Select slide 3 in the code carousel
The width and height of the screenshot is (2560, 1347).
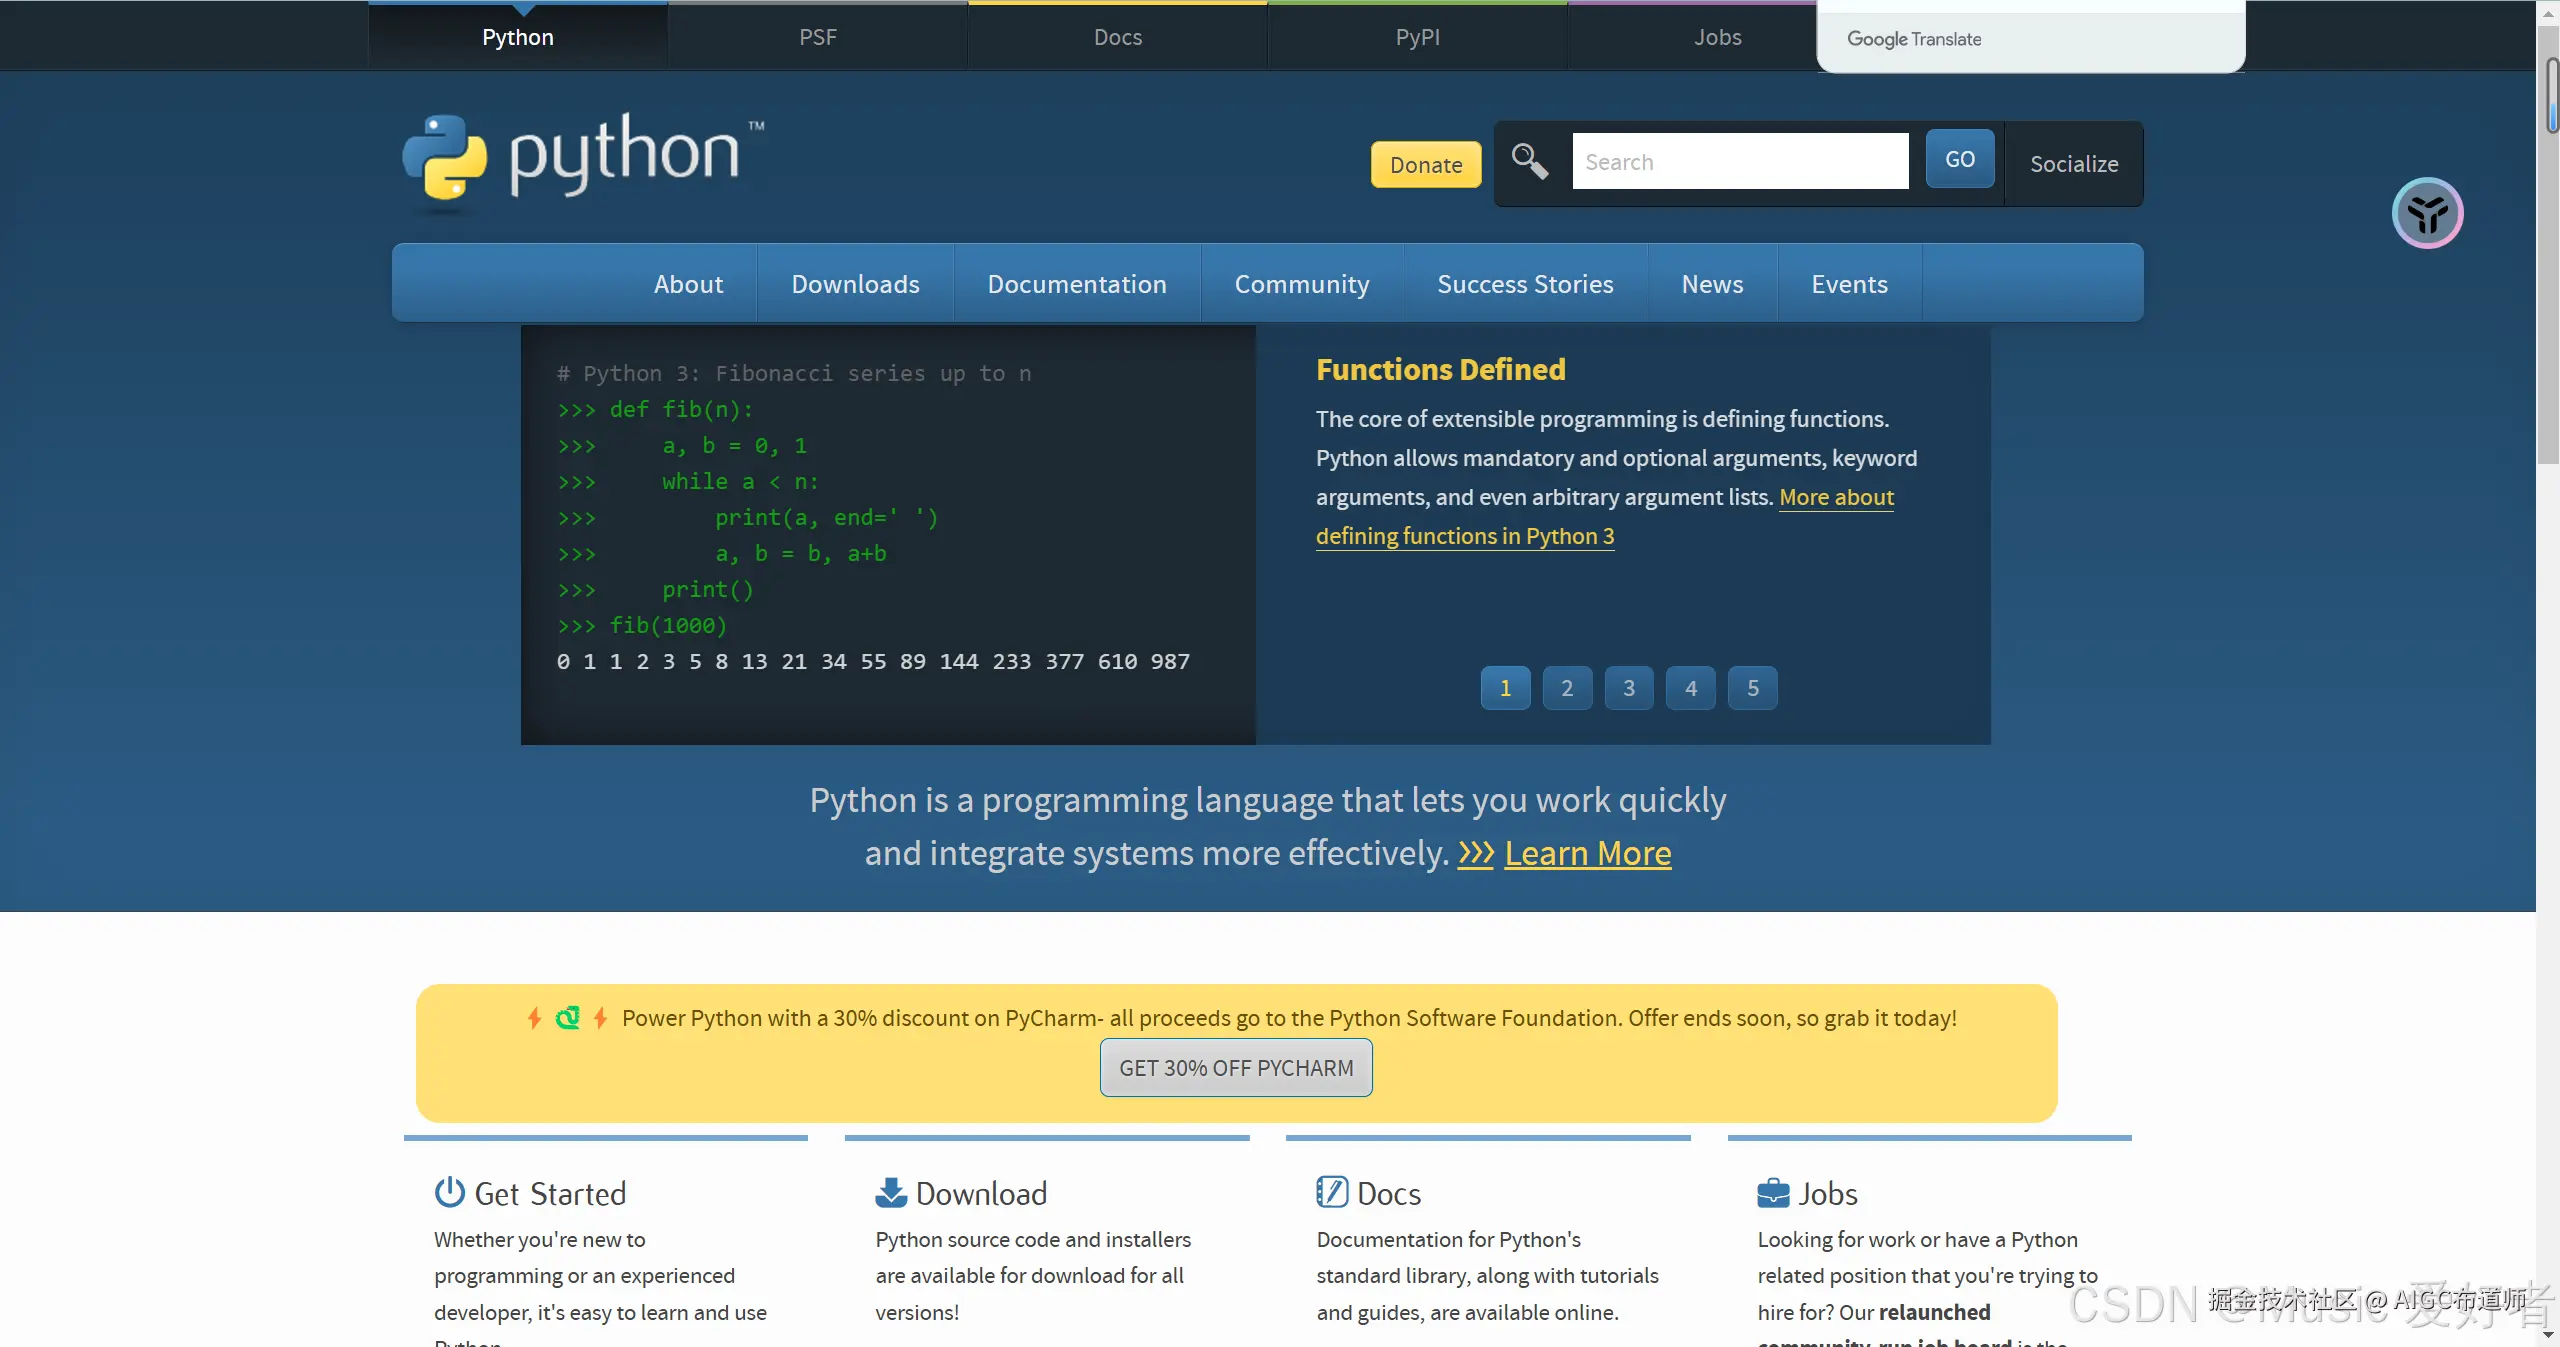tap(1629, 688)
